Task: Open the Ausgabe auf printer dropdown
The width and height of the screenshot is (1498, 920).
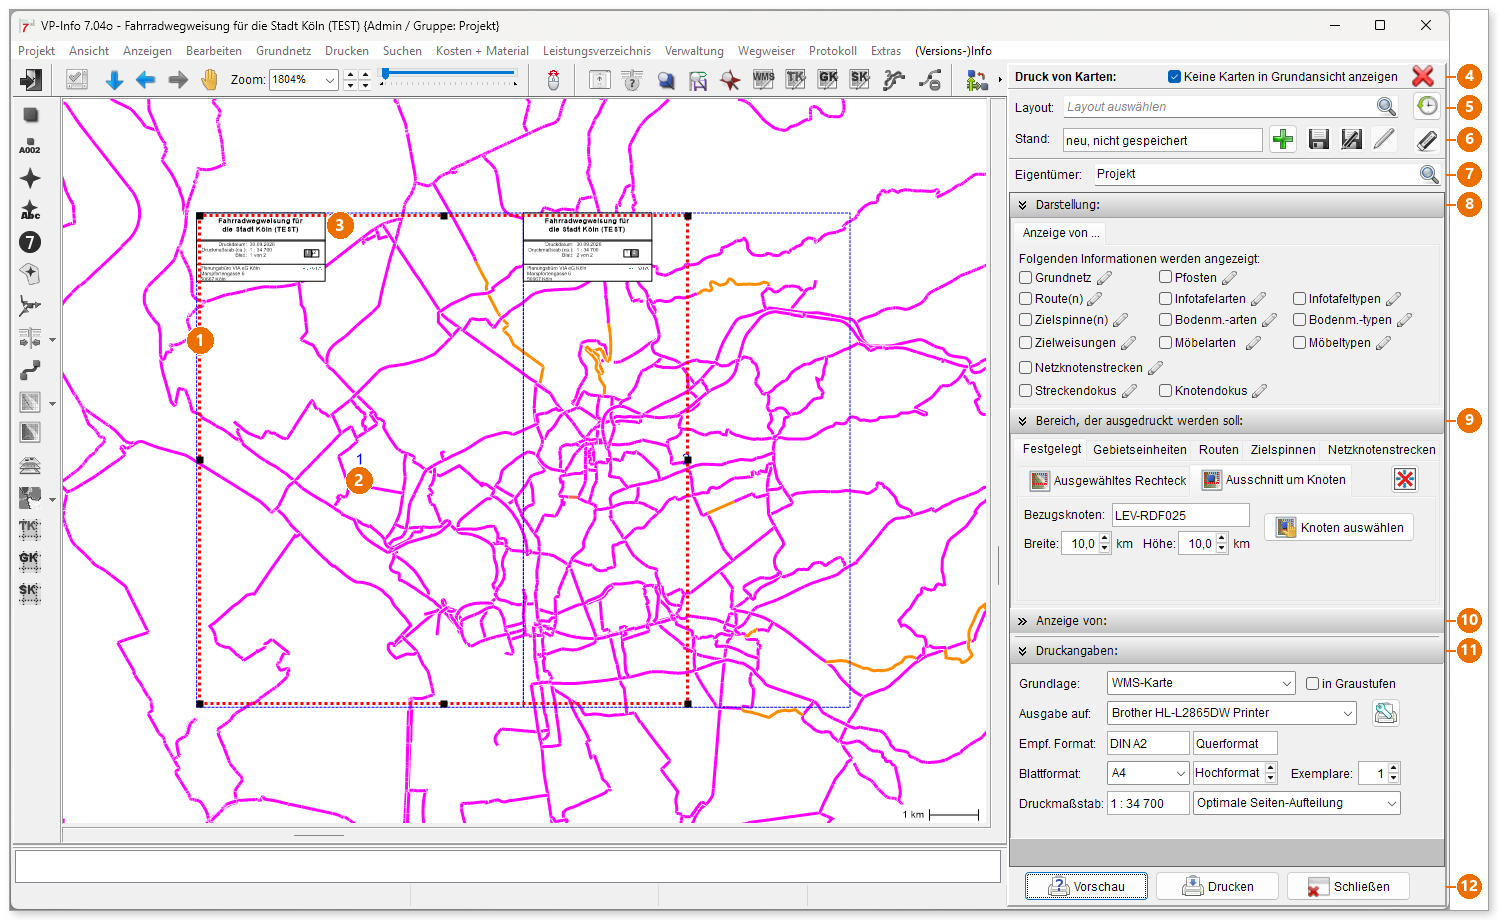Action: click(1347, 713)
